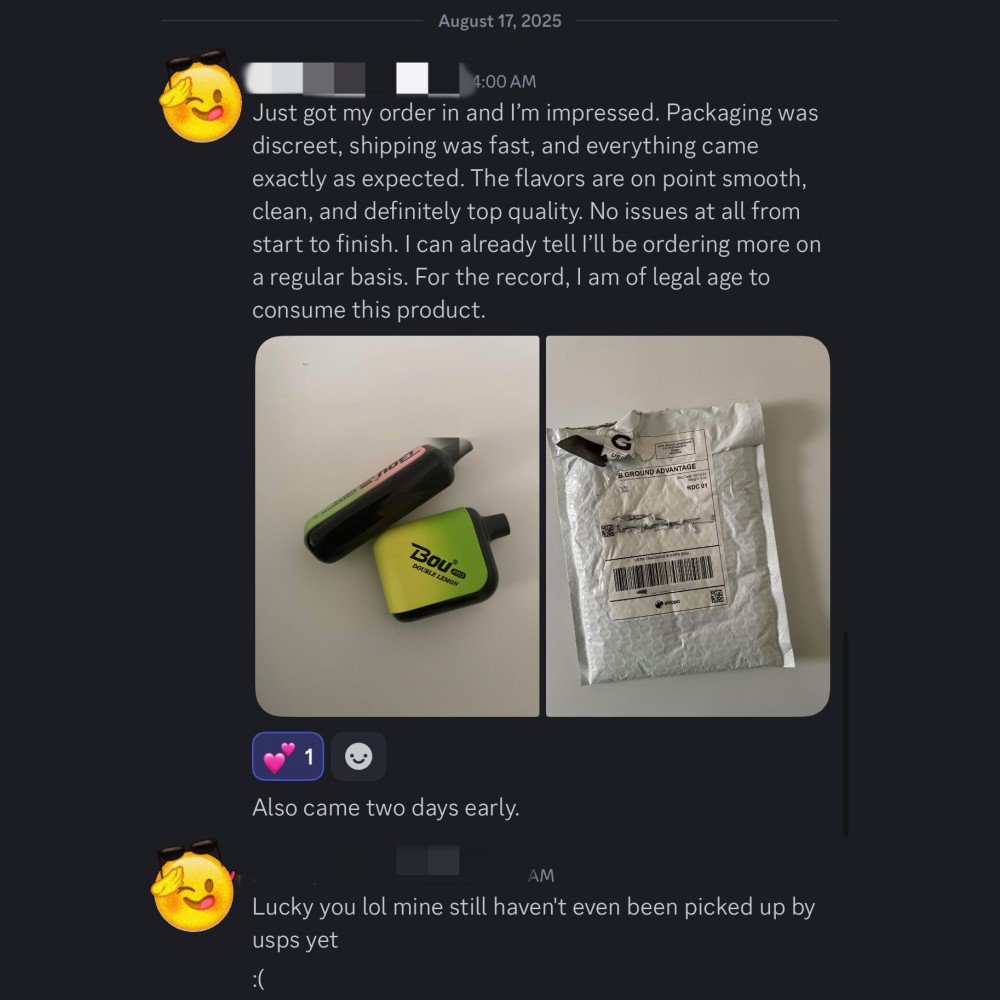This screenshot has height=1000, width=1000.
Task: Select the "Also came two days early." message
Action: (x=386, y=807)
